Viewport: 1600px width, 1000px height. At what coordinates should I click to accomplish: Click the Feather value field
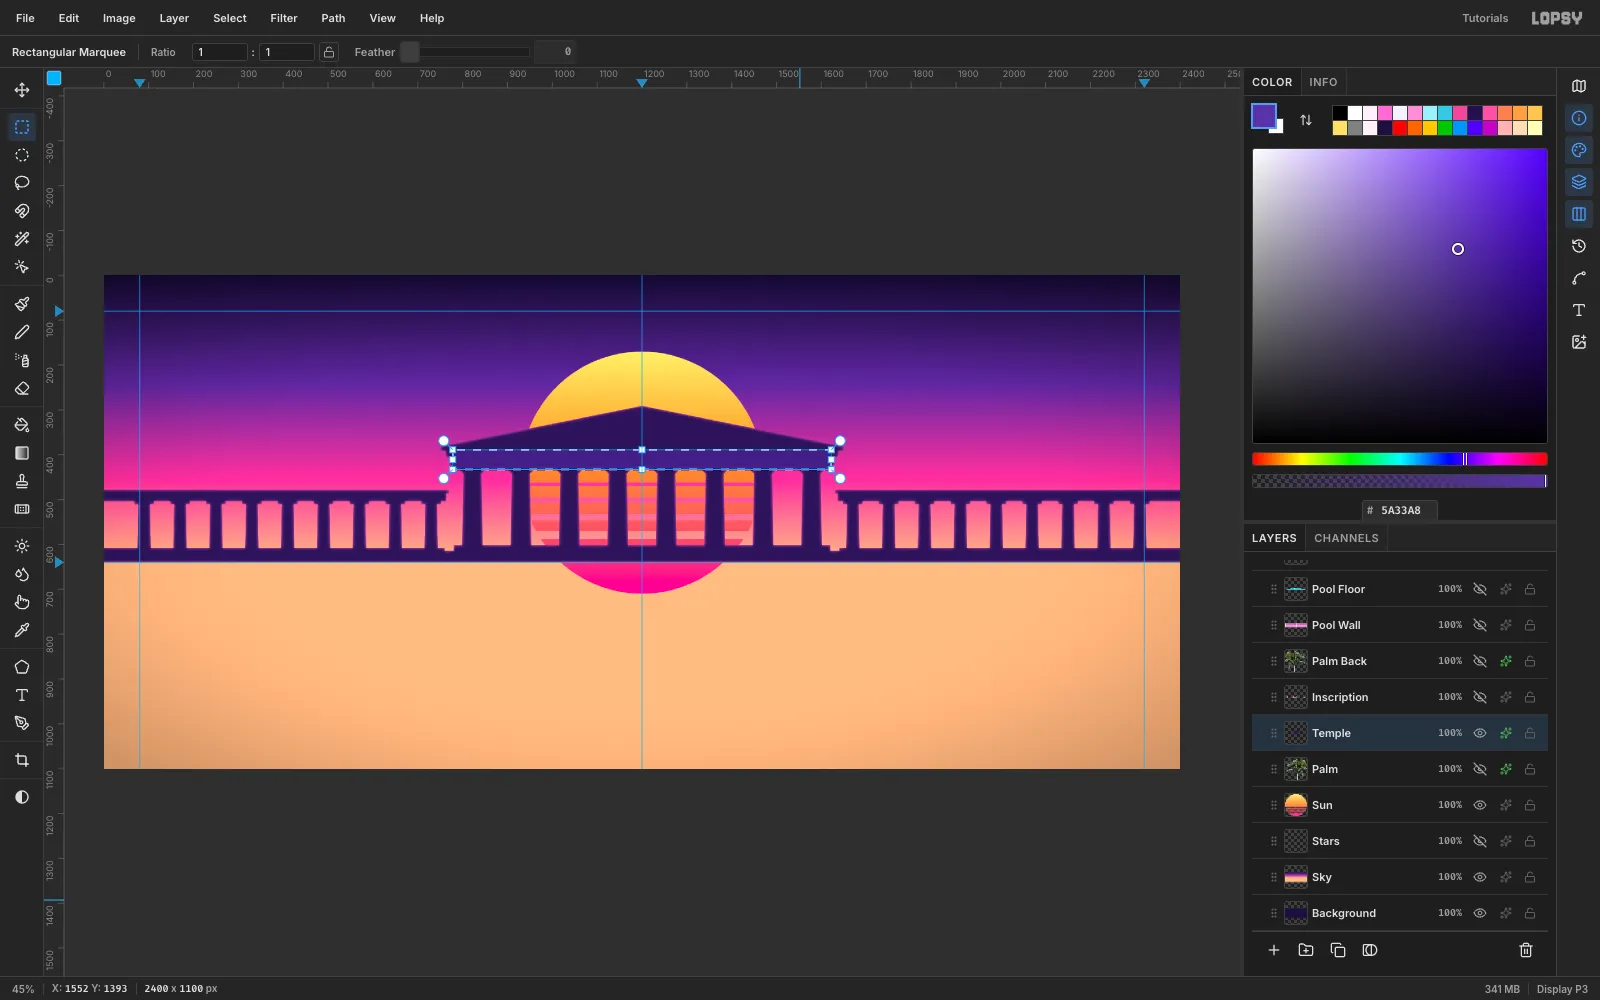point(556,52)
